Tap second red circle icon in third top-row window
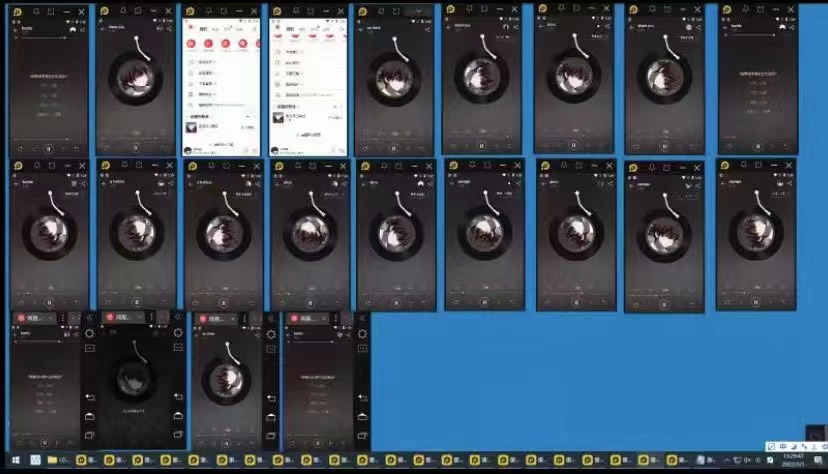 click(209, 44)
